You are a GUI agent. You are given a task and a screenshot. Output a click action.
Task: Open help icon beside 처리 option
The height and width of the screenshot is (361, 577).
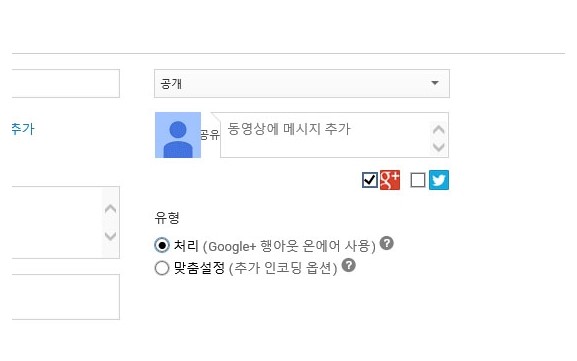pyautogui.click(x=386, y=243)
